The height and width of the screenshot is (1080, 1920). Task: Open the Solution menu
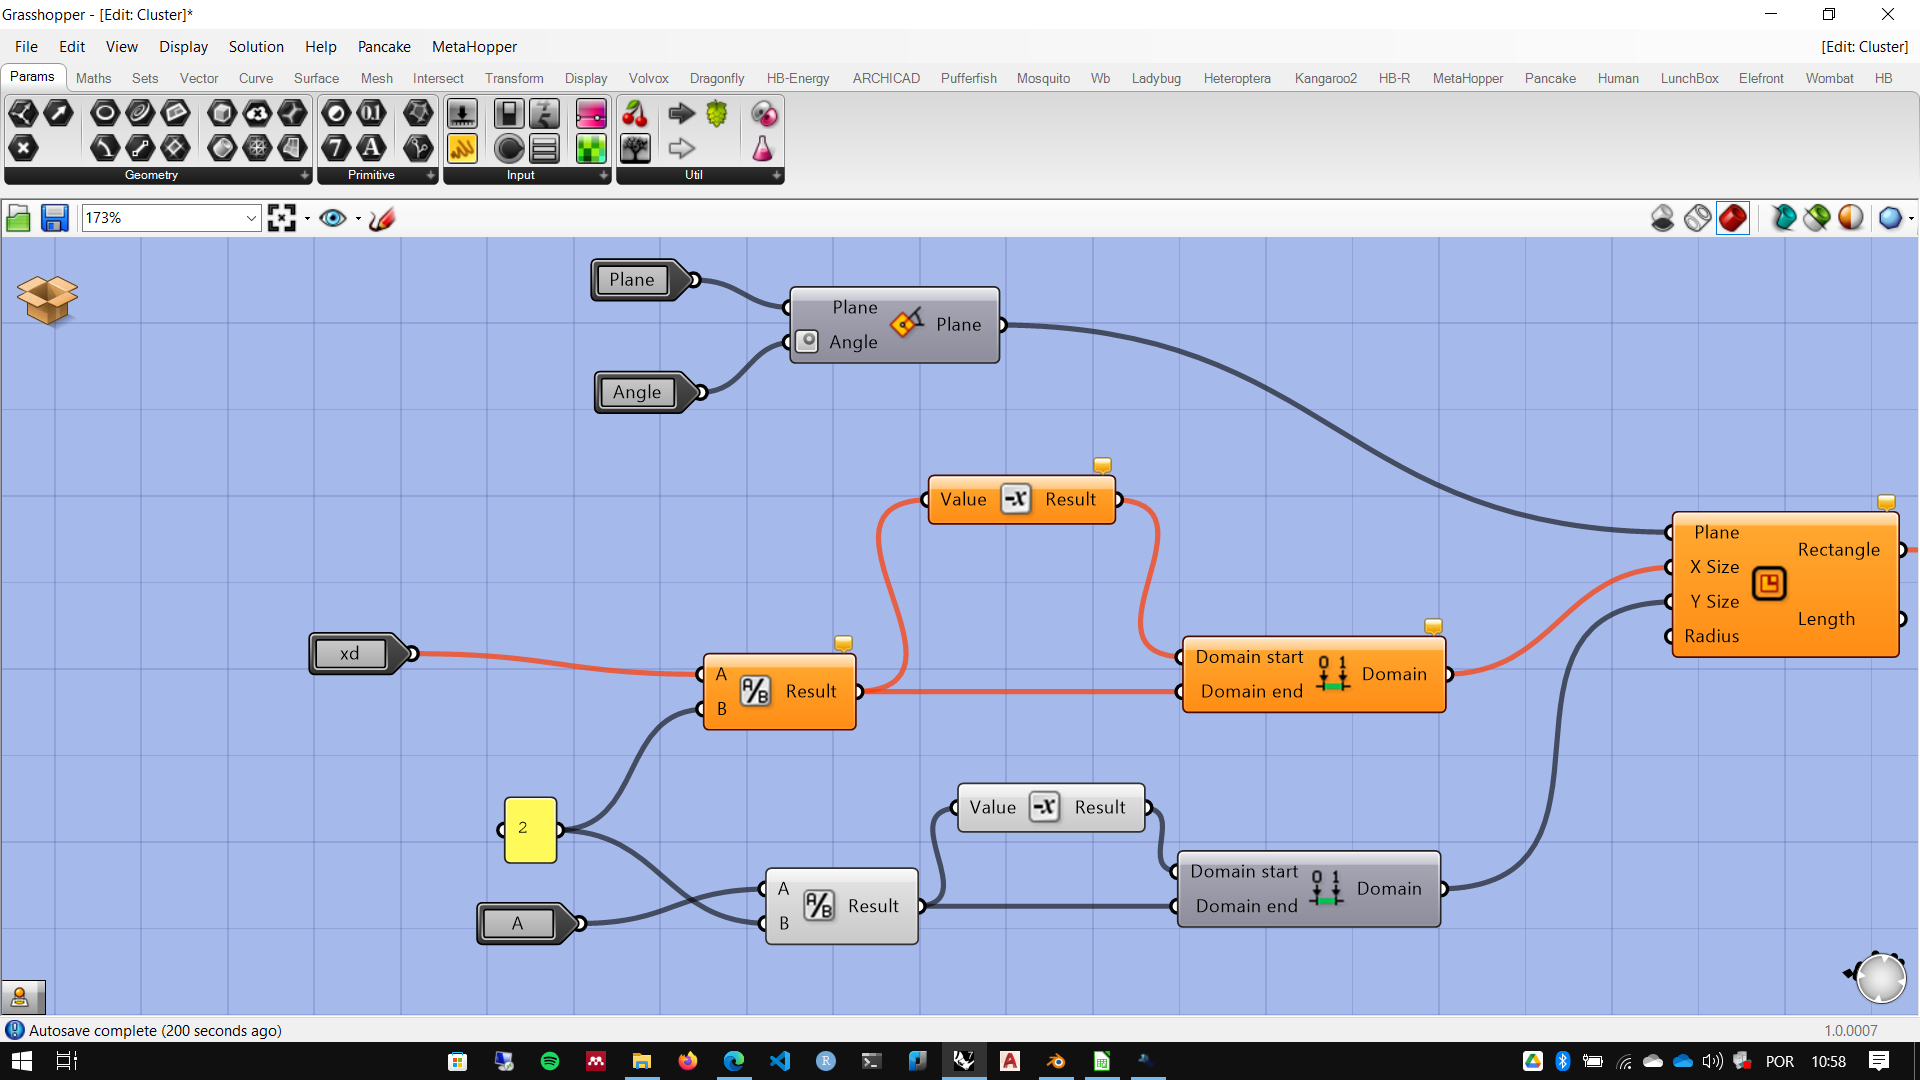[256, 47]
